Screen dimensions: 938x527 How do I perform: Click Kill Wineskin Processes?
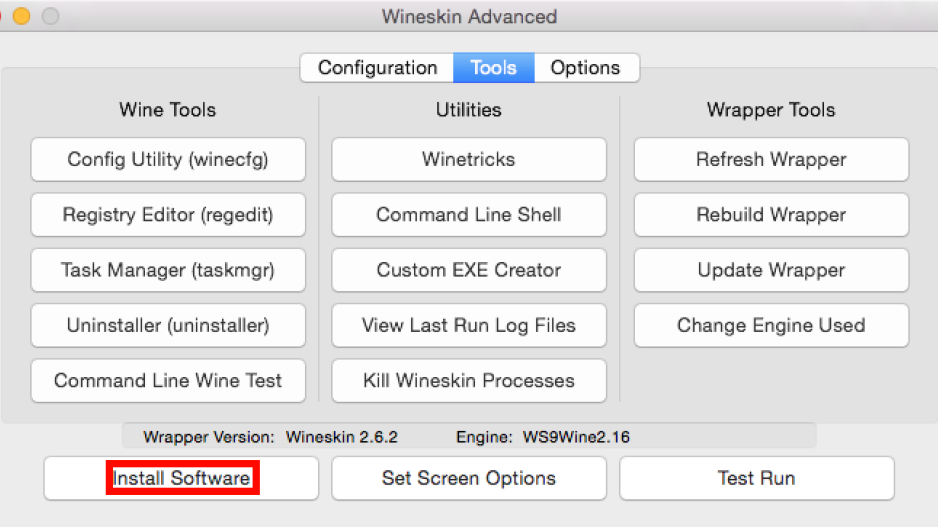(469, 381)
